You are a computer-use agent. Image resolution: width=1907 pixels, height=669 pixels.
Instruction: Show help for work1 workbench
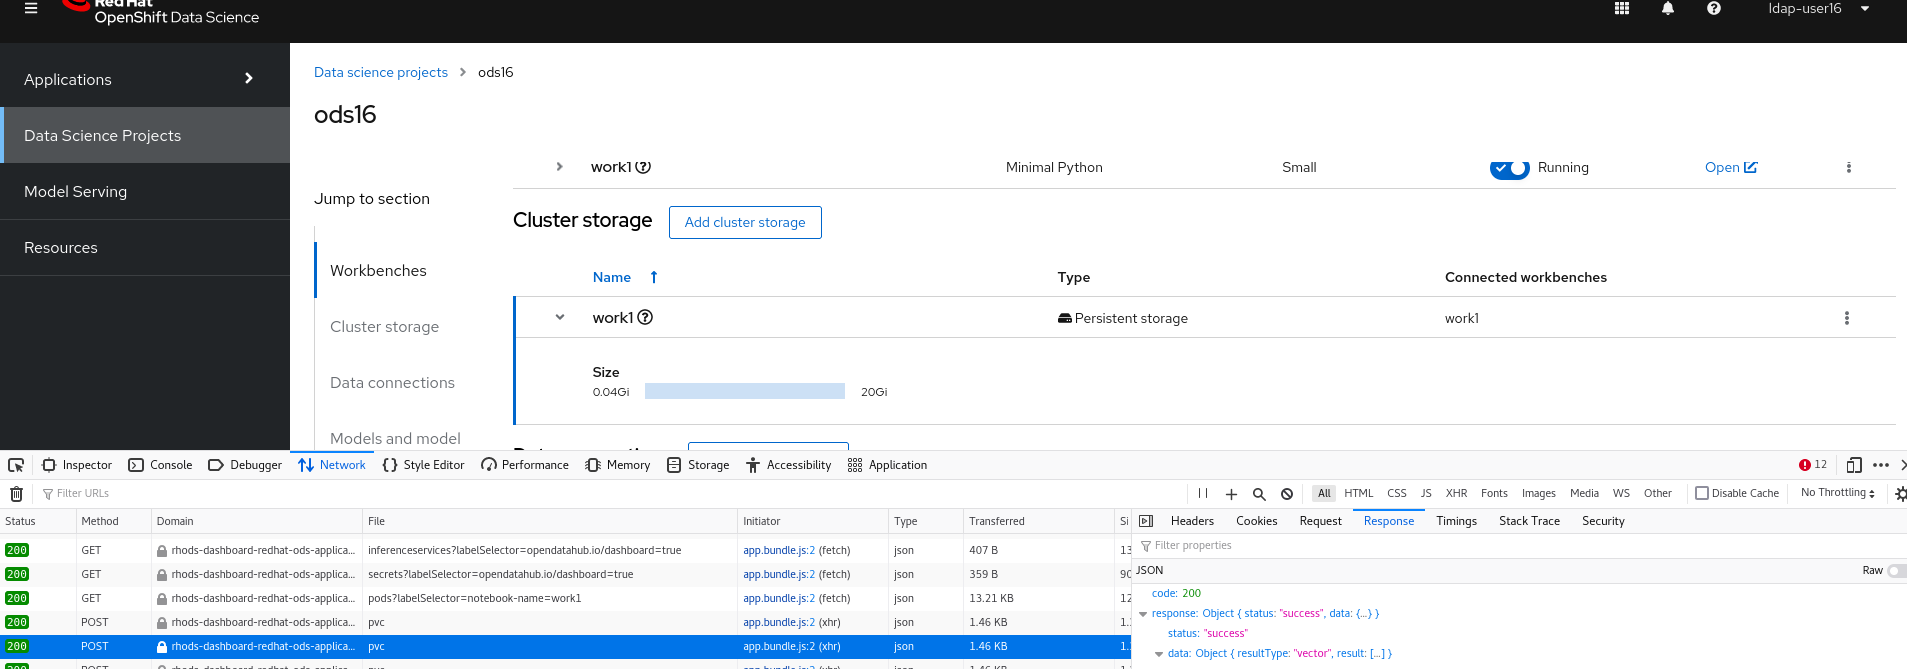pos(644,167)
